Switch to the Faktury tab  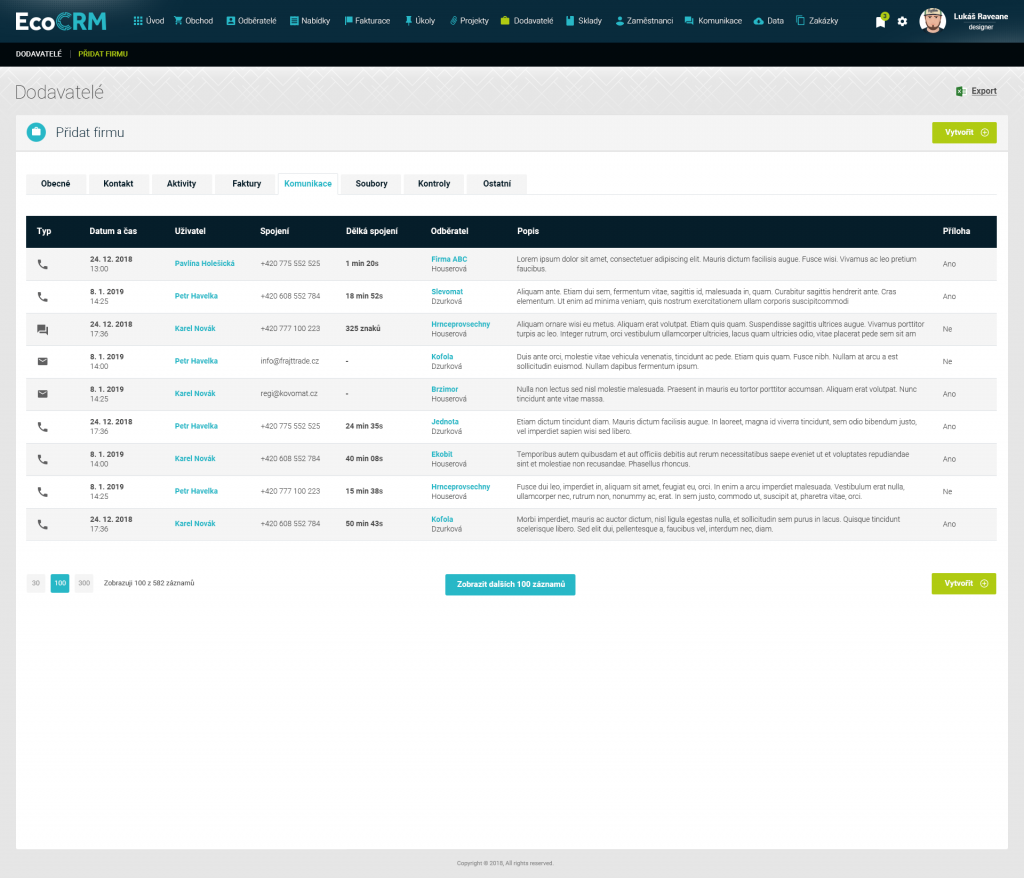coord(246,184)
